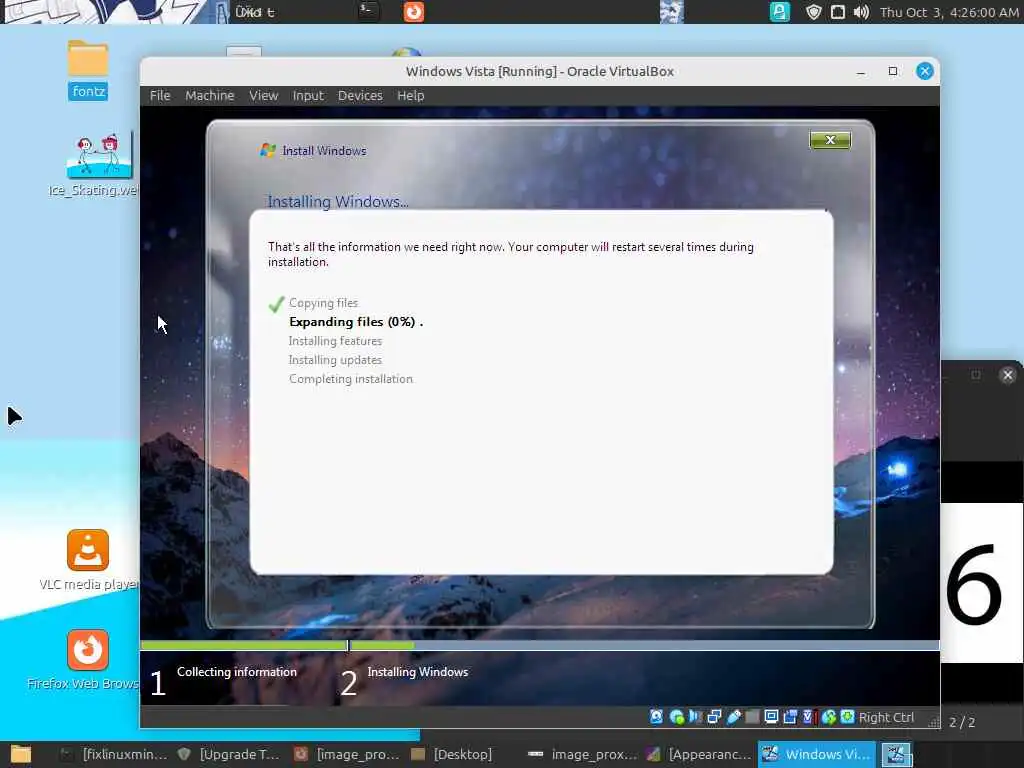Switch to the image_prox... taskbar window
The width and height of the screenshot is (1024, 768).
tap(582, 754)
